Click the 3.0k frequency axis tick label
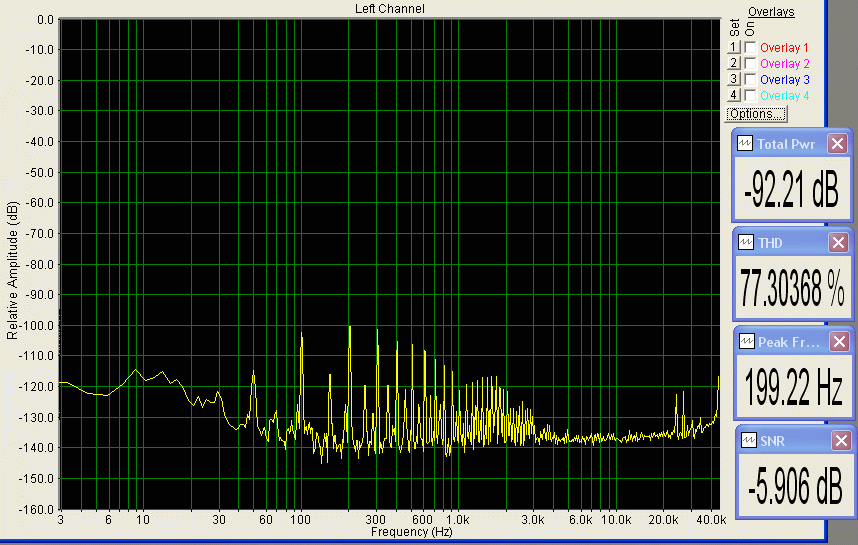Image resolution: width=858 pixels, height=545 pixels. pos(533,519)
